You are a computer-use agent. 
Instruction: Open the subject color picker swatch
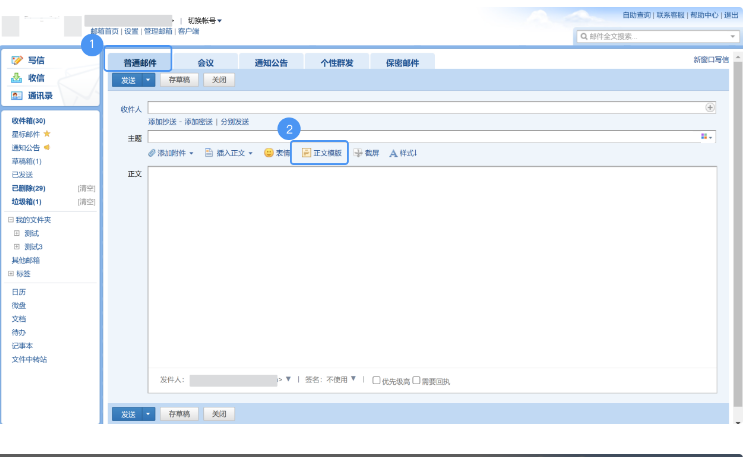pos(706,136)
